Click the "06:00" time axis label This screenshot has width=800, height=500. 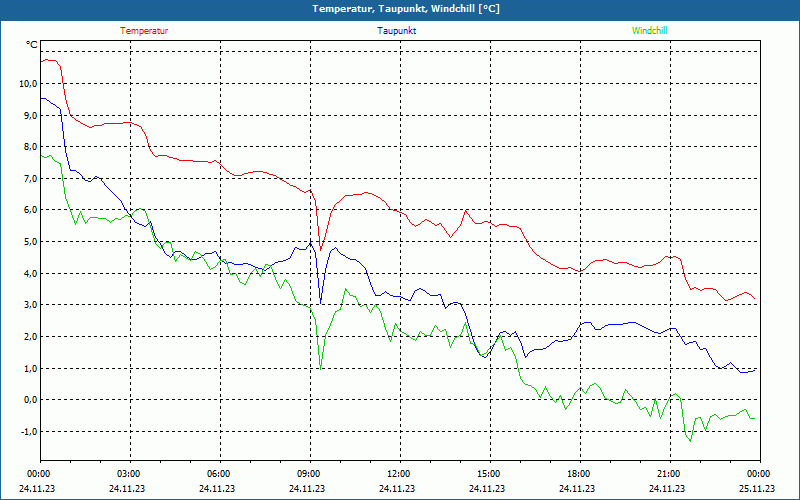tap(220, 474)
